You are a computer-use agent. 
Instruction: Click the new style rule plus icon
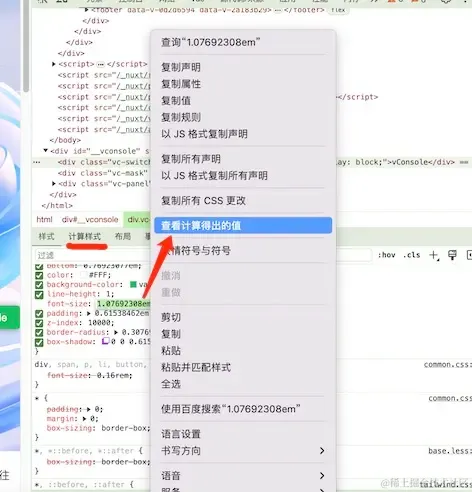434,255
